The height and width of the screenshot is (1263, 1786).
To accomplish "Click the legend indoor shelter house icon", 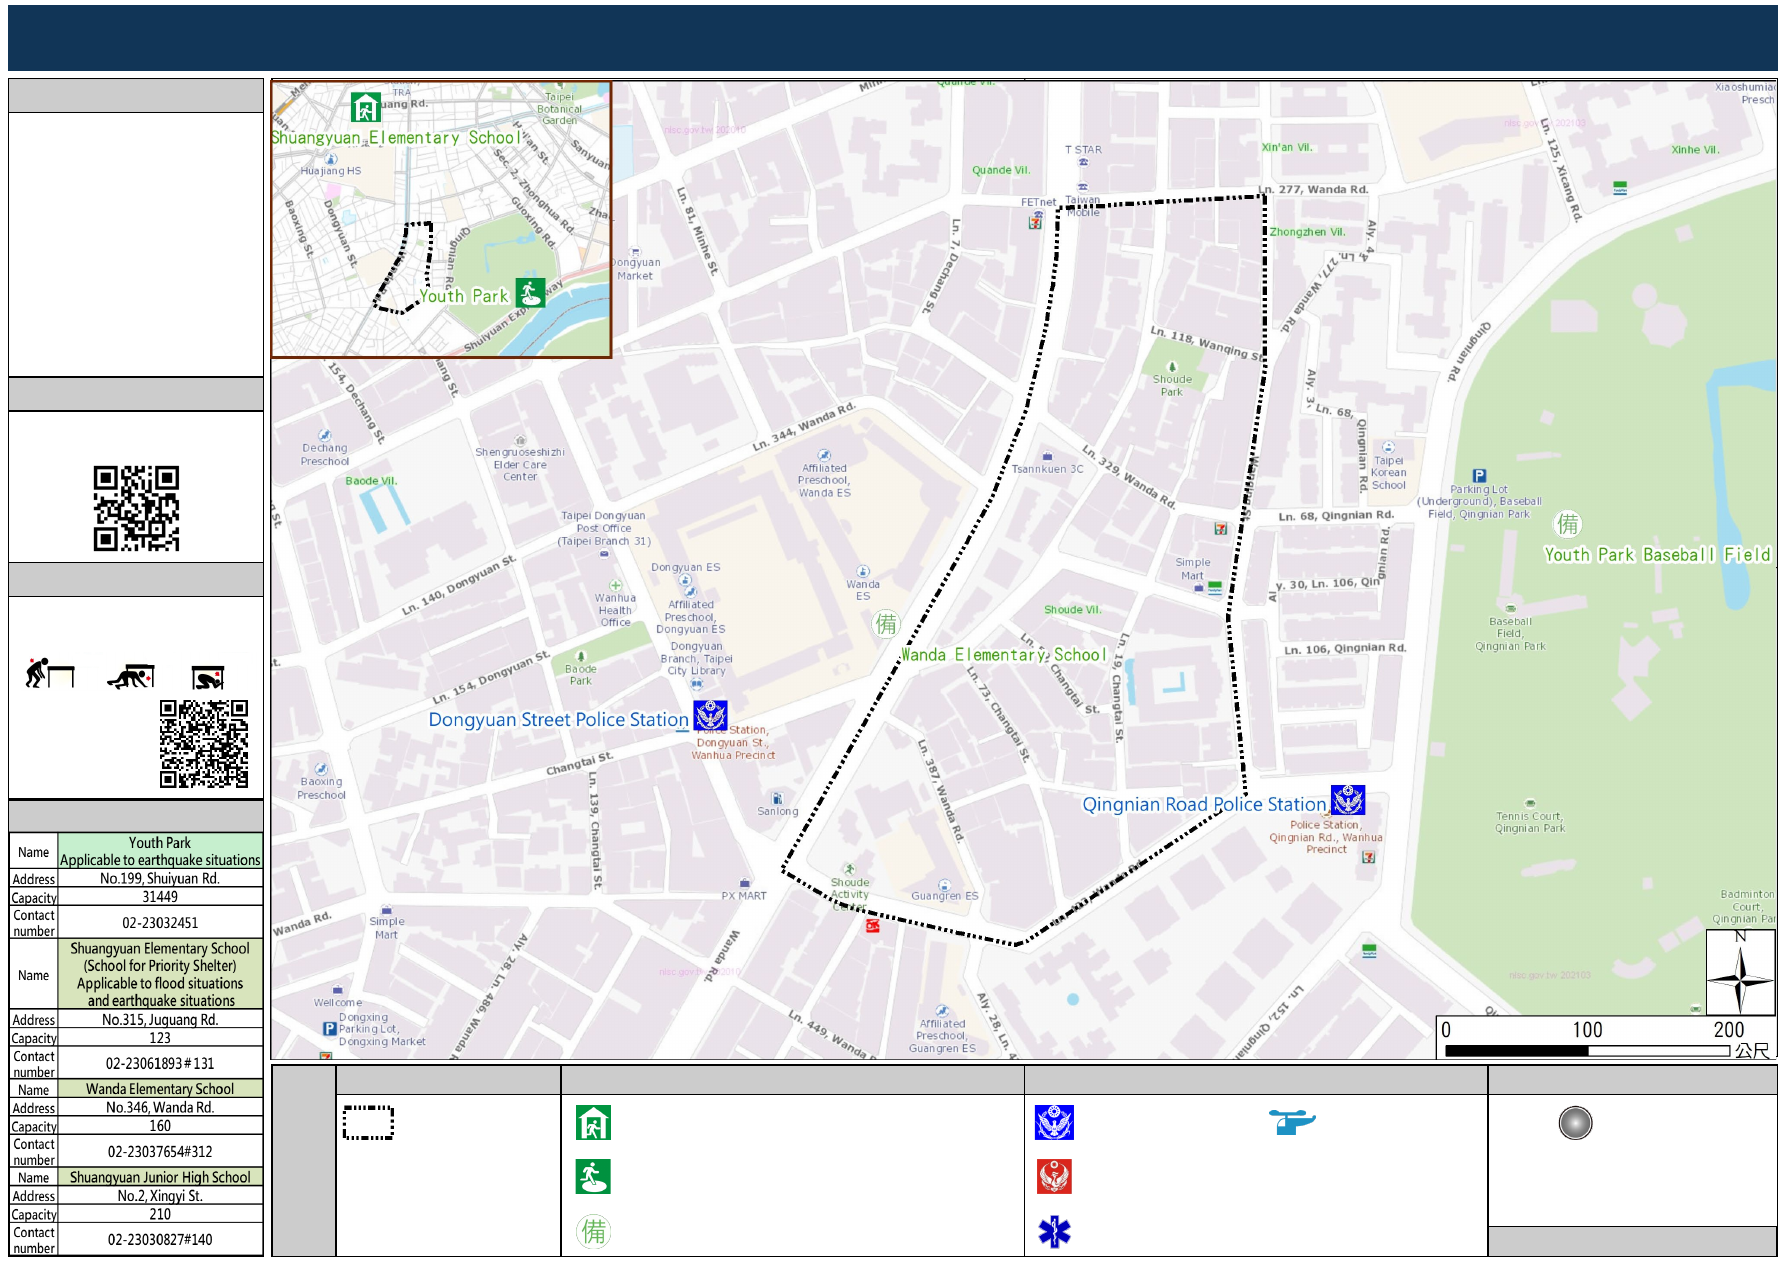I will pyautogui.click(x=593, y=1123).
